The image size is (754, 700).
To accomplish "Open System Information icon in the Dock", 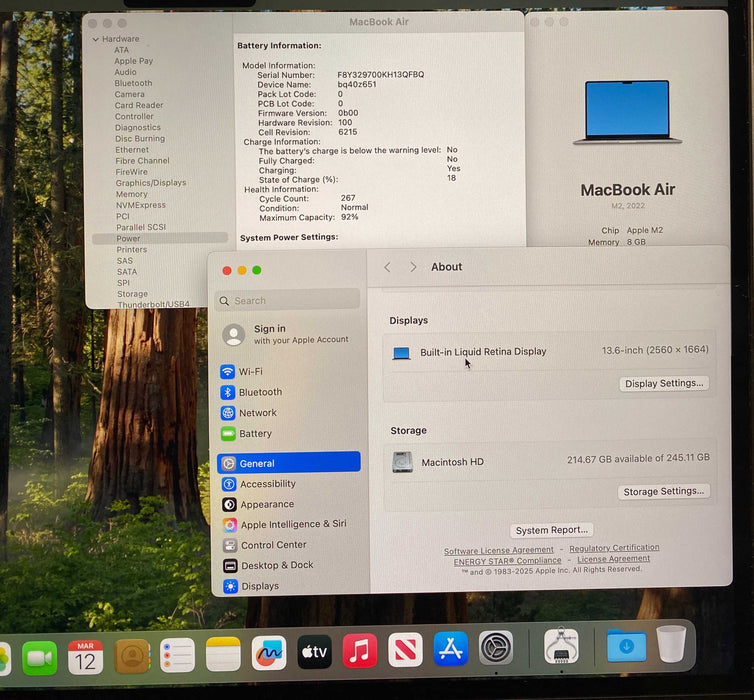I will (x=561, y=645).
